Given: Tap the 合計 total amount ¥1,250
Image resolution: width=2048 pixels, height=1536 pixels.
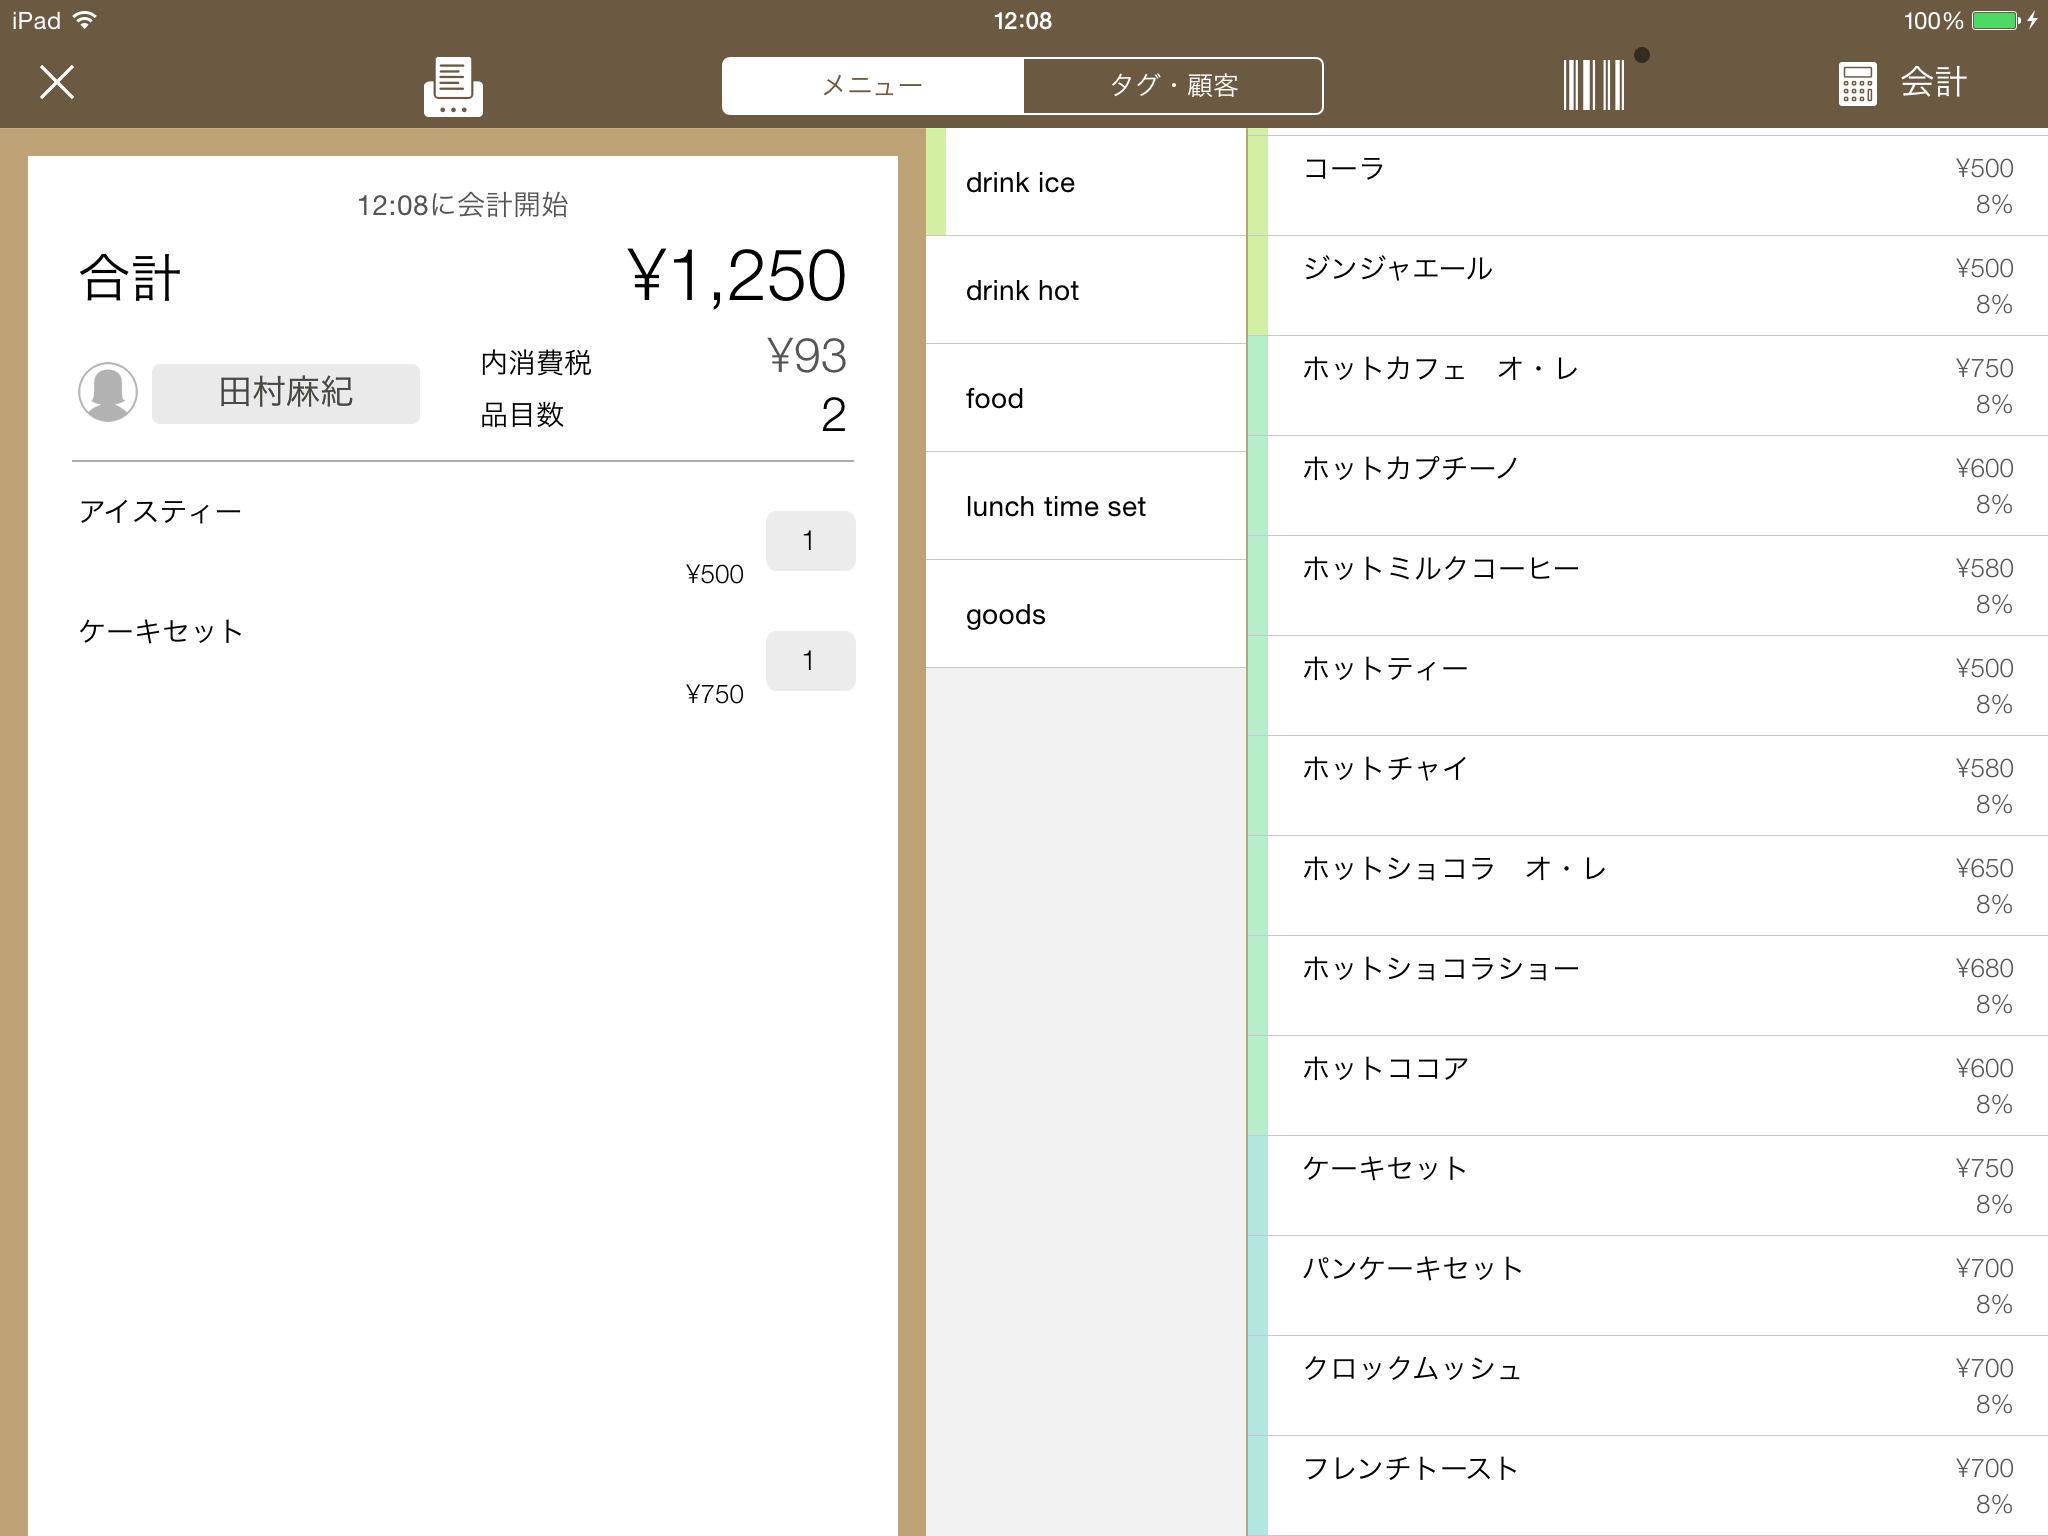Looking at the screenshot, I should pyautogui.click(x=738, y=277).
